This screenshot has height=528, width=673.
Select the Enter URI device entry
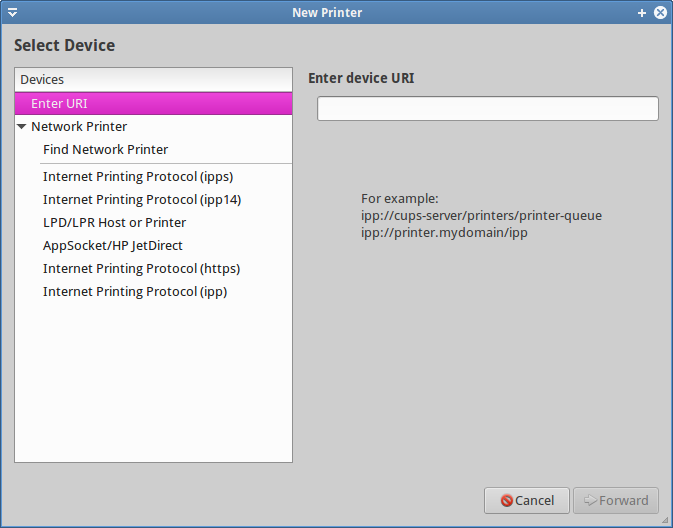[60, 103]
